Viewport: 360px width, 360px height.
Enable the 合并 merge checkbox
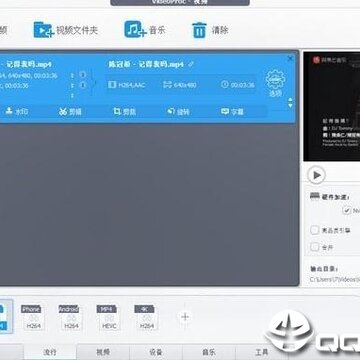tap(314, 247)
